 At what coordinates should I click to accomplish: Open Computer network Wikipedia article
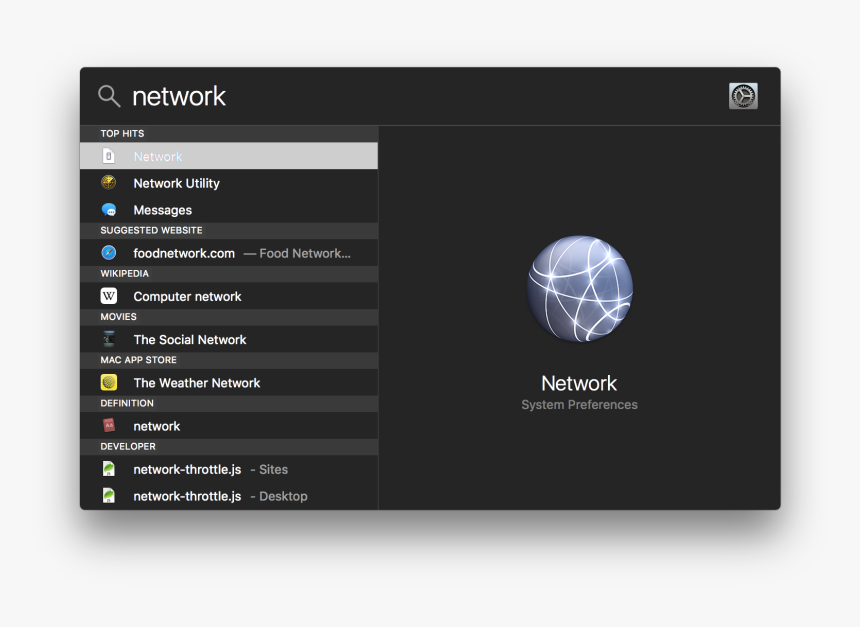click(229, 296)
